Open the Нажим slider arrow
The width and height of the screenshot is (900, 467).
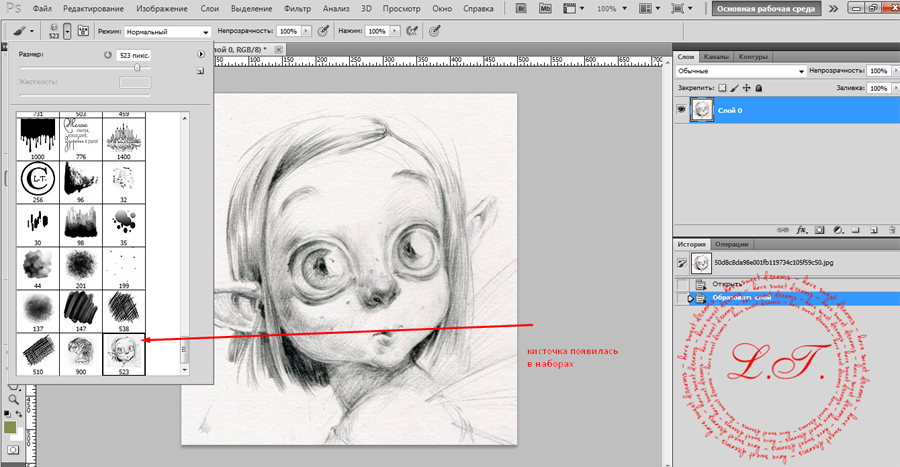point(395,31)
